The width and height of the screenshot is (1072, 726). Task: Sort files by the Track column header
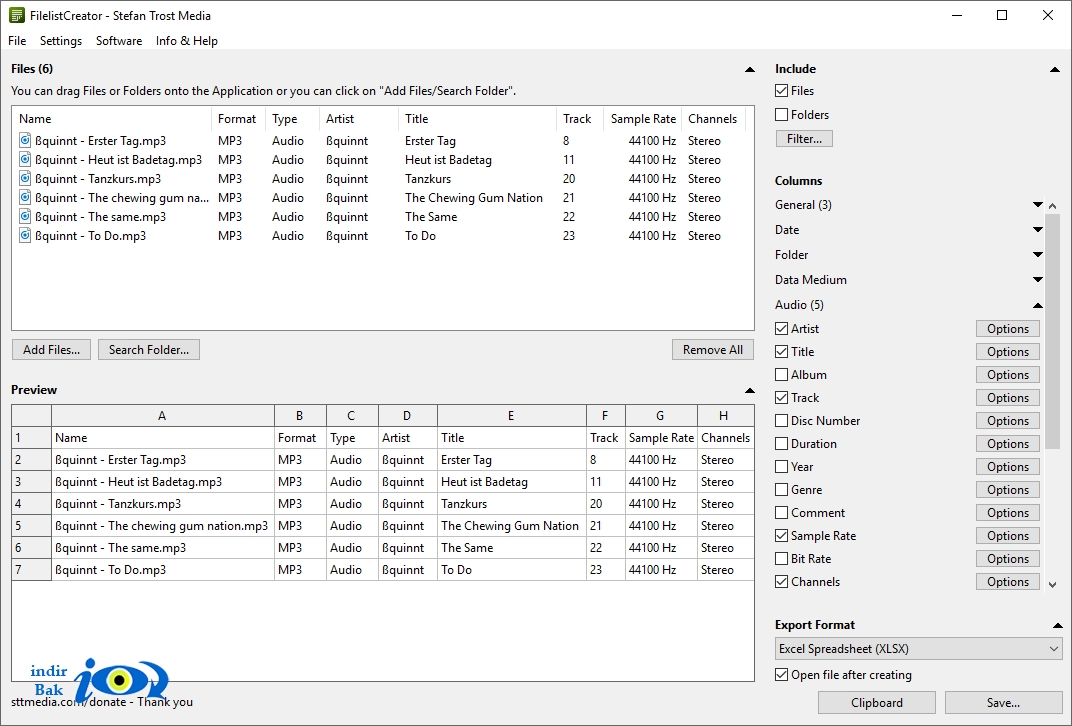580,119
